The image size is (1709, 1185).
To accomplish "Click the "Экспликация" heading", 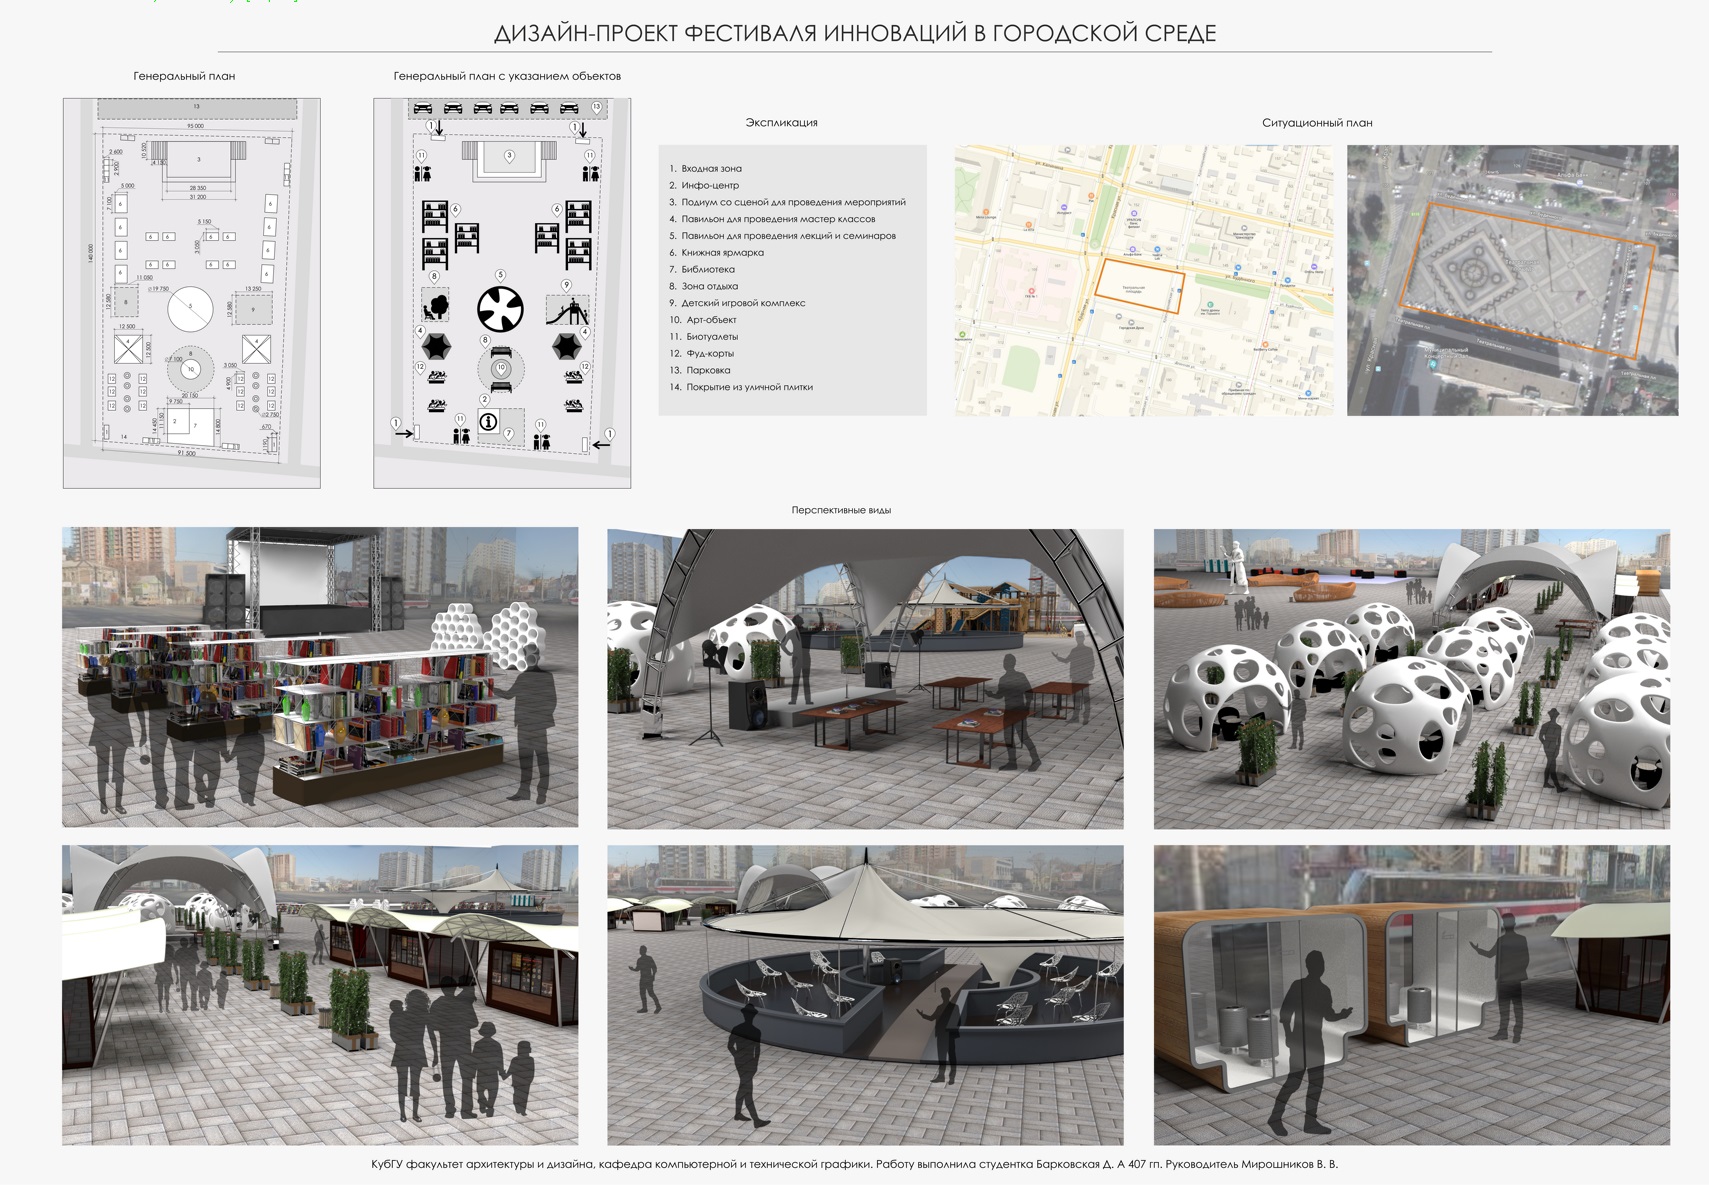I will point(781,122).
